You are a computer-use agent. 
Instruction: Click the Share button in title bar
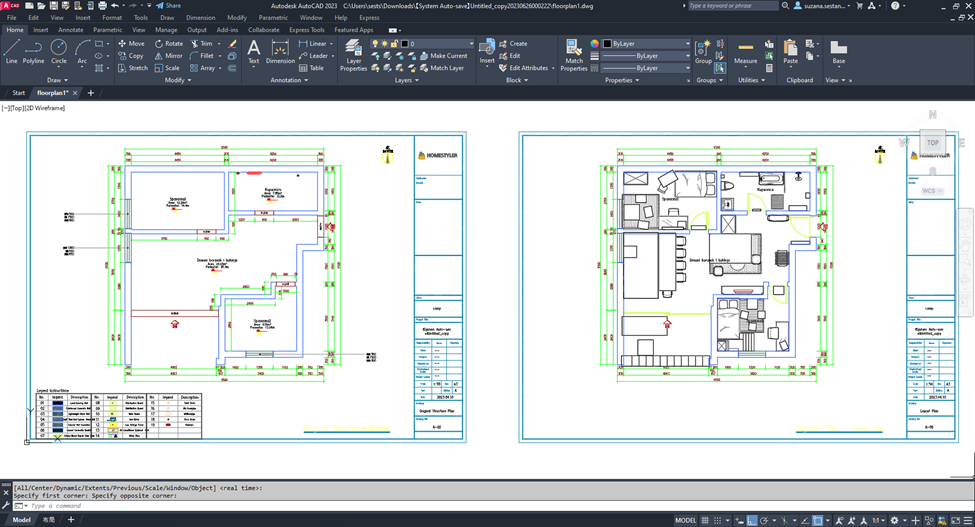pos(168,5)
